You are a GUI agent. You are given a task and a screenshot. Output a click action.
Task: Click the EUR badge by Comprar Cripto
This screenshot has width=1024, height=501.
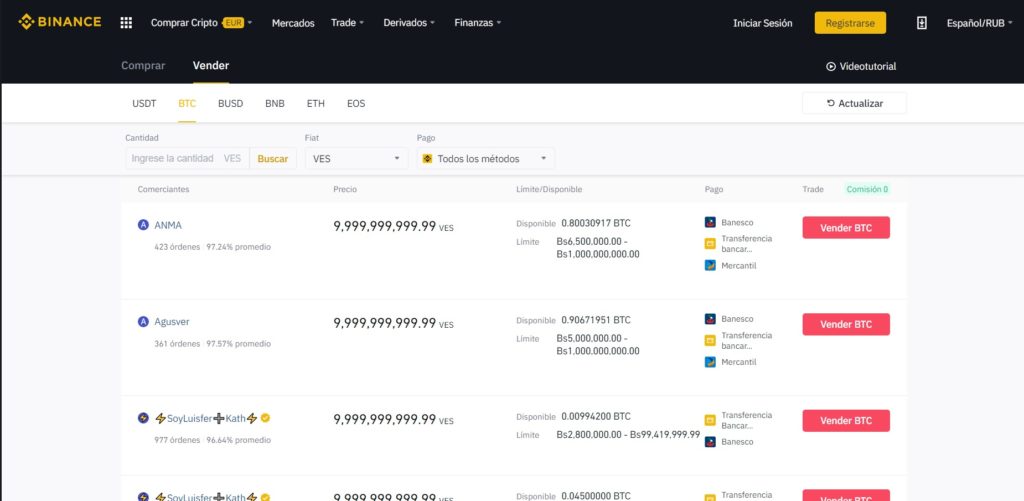click(233, 23)
